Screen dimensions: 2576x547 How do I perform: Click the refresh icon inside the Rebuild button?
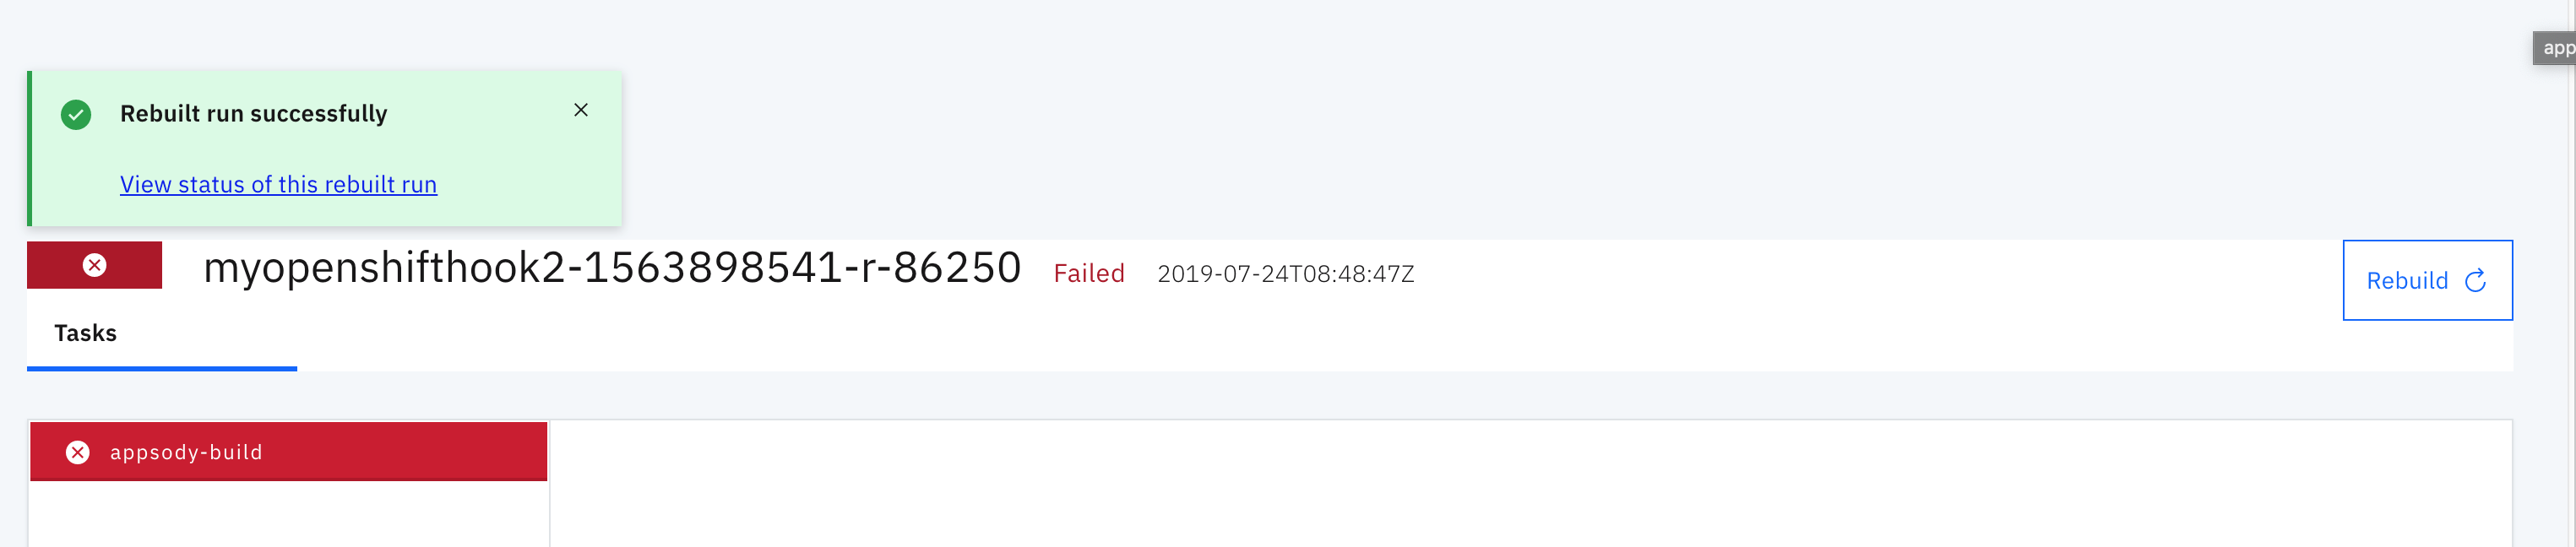coord(2475,281)
